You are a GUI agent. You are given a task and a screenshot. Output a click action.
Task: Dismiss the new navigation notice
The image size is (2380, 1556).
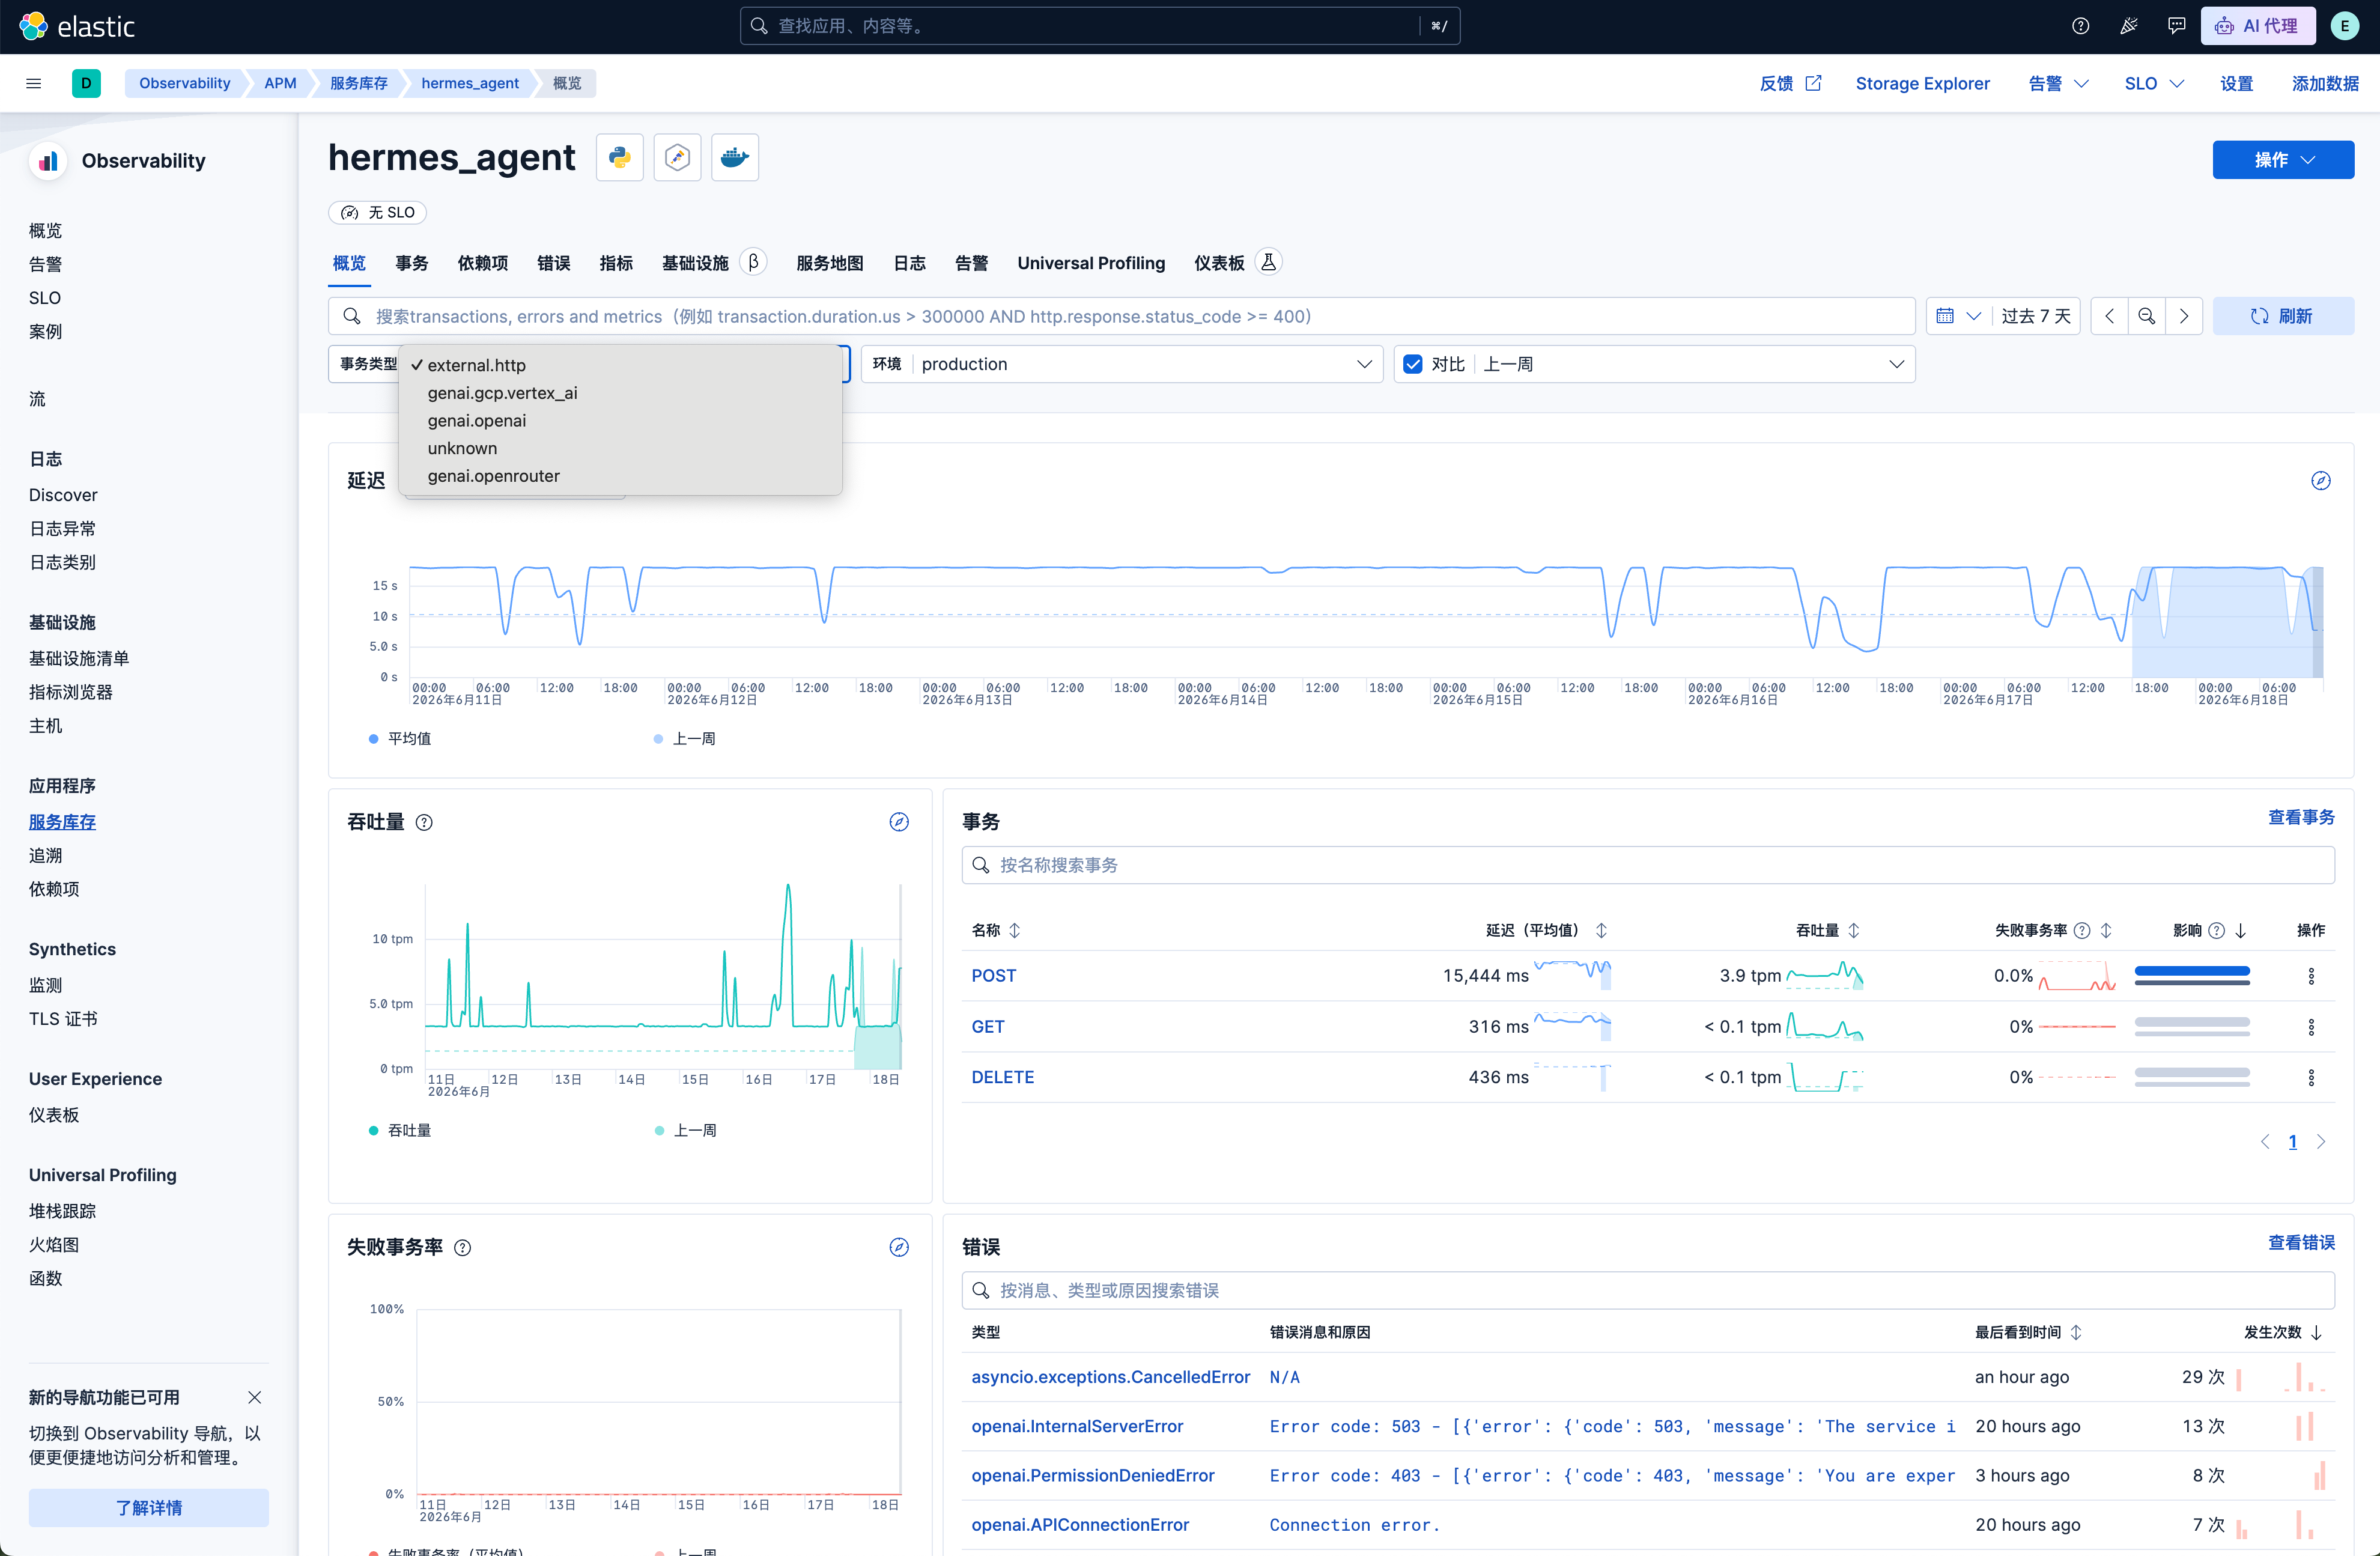pyautogui.click(x=254, y=1397)
